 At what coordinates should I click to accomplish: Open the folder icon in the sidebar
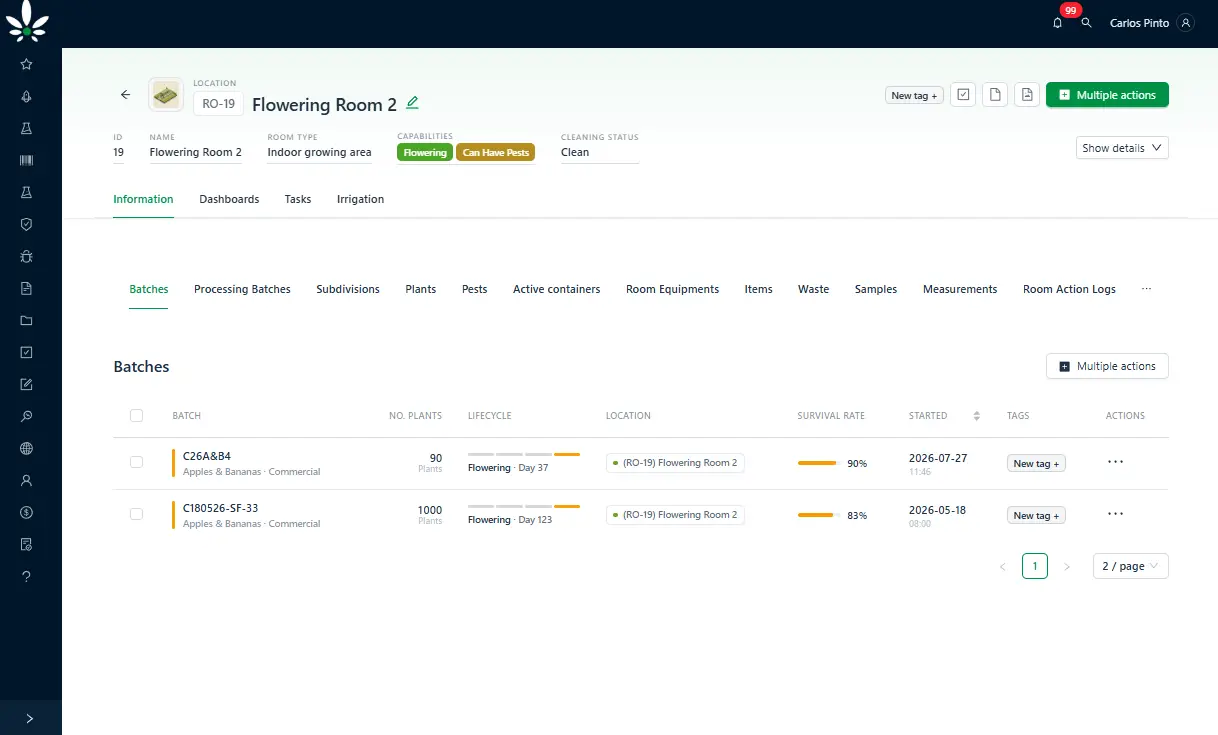coord(26,320)
